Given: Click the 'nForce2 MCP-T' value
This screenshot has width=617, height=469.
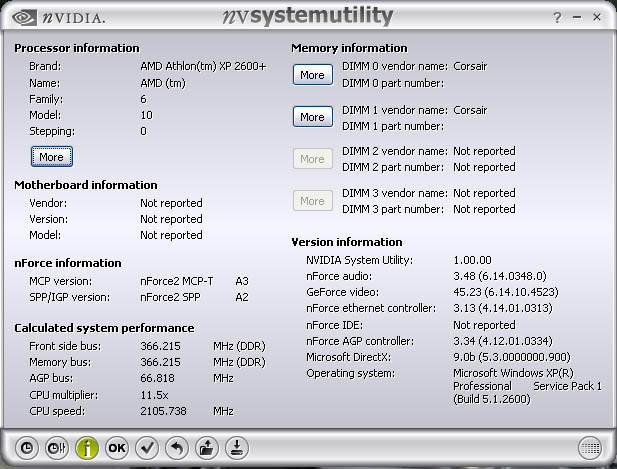Looking at the screenshot, I should pyautogui.click(x=177, y=281).
